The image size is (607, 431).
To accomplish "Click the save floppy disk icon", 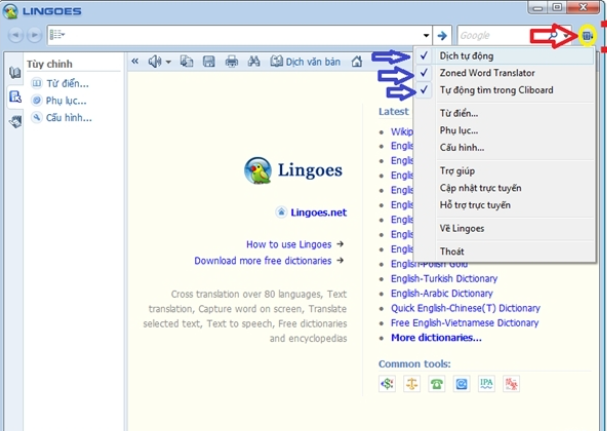I will [x=209, y=61].
